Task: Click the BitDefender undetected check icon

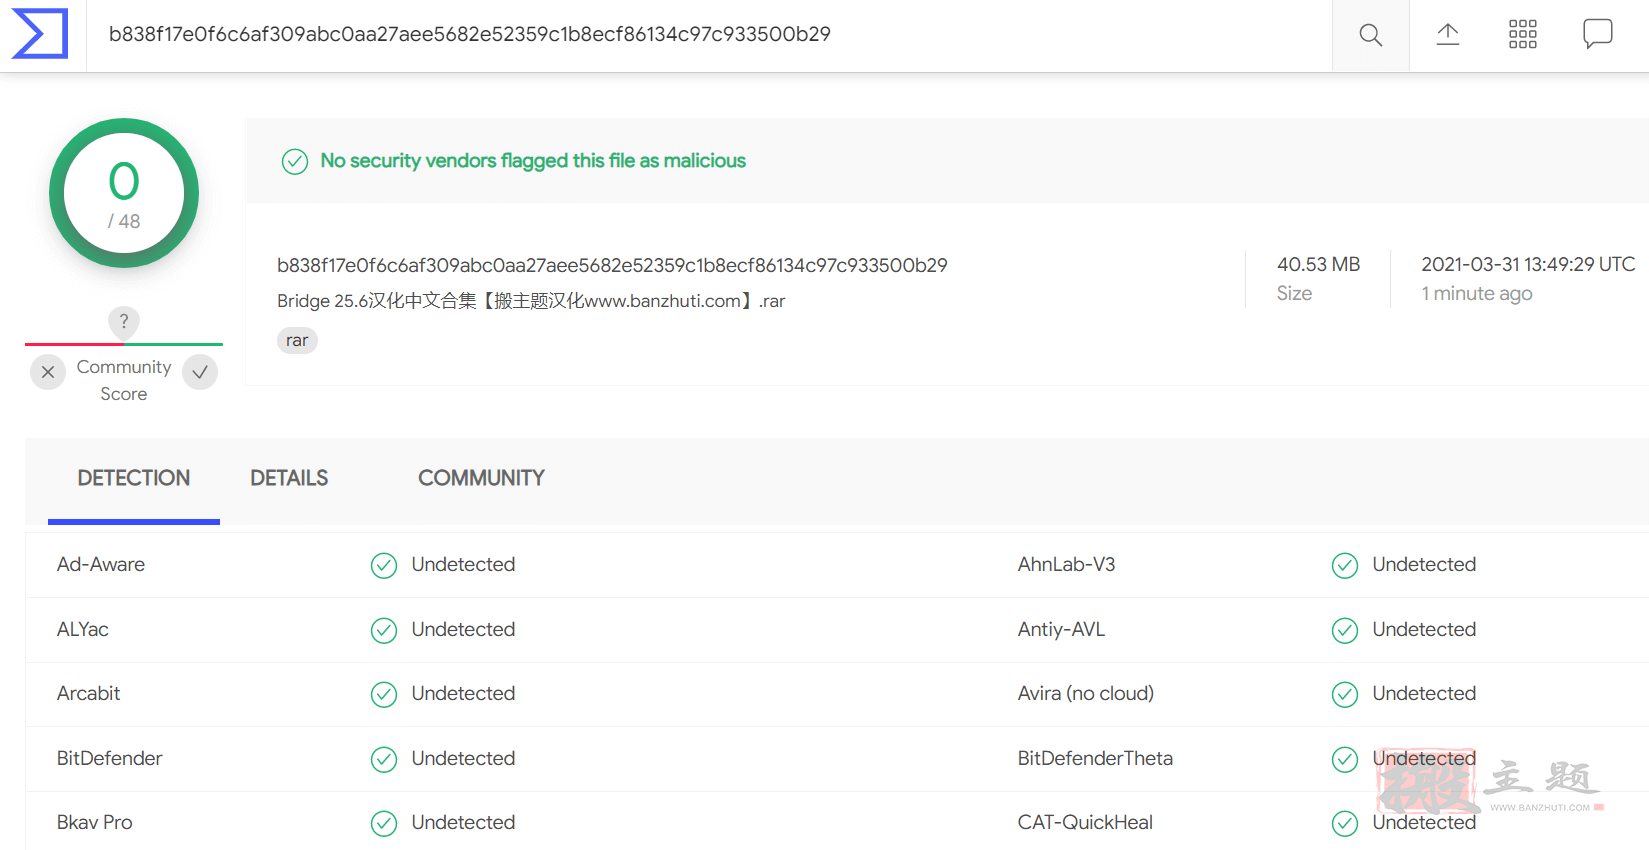Action: click(384, 759)
